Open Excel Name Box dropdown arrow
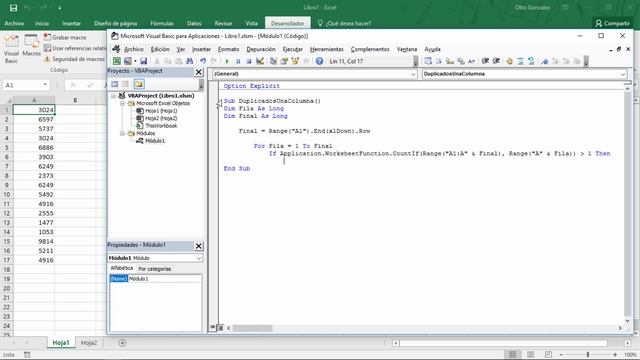The image size is (640, 360). (x=45, y=85)
